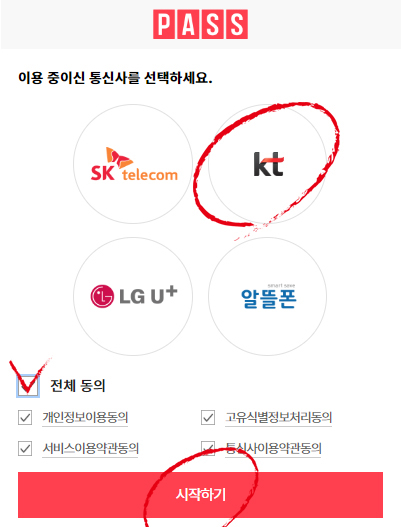This screenshot has width=402, height=527.
Task: Toggle the 서비스이용약관동의 checkbox
Action: (x=25, y=448)
